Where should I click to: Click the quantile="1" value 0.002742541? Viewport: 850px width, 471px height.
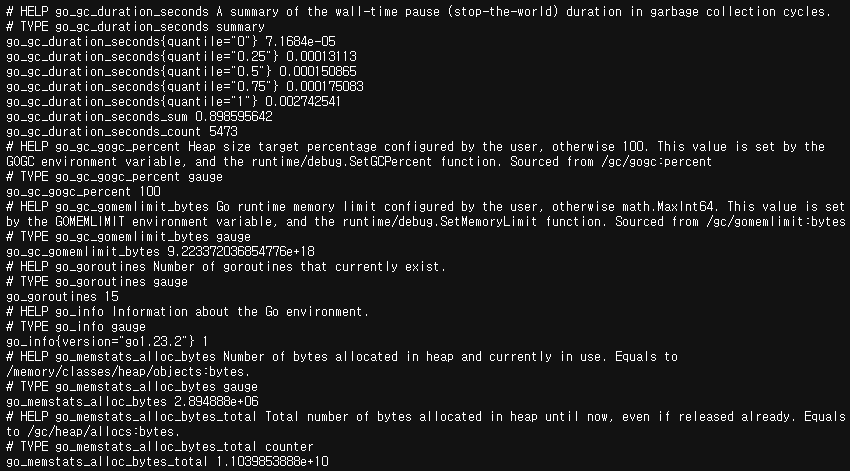click(x=302, y=101)
